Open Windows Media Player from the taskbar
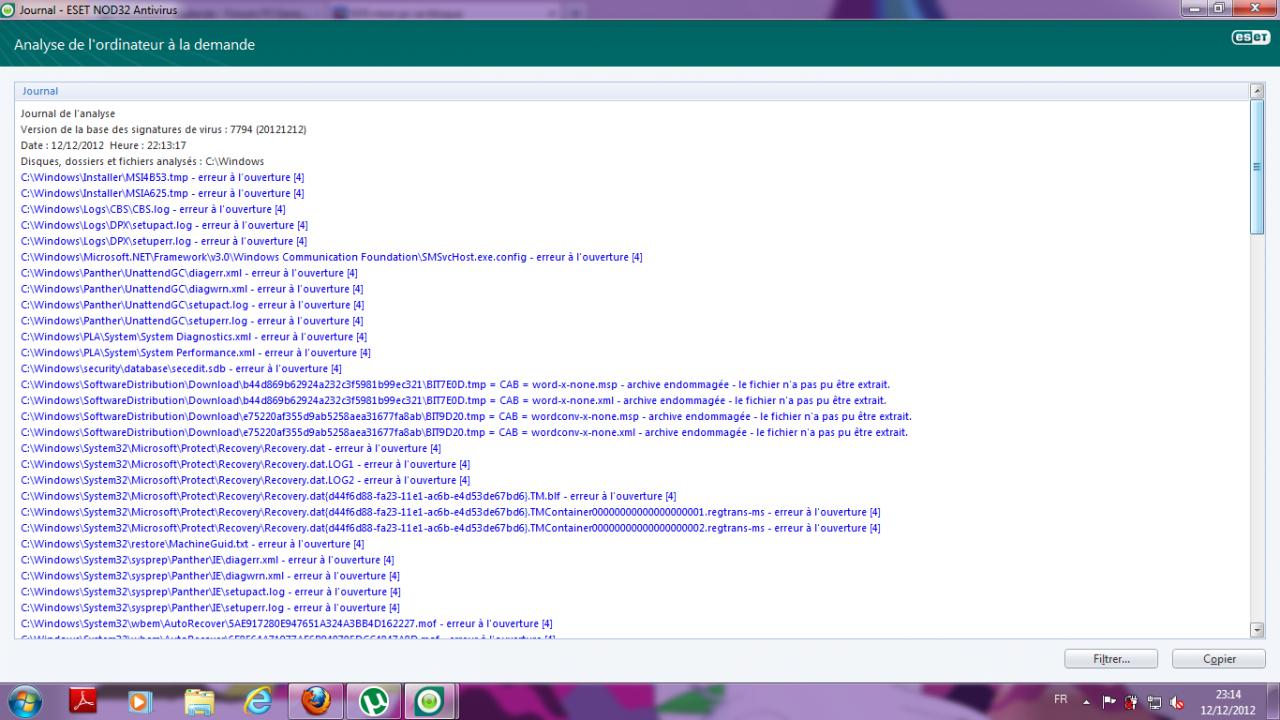The width and height of the screenshot is (1280, 720). (140, 702)
